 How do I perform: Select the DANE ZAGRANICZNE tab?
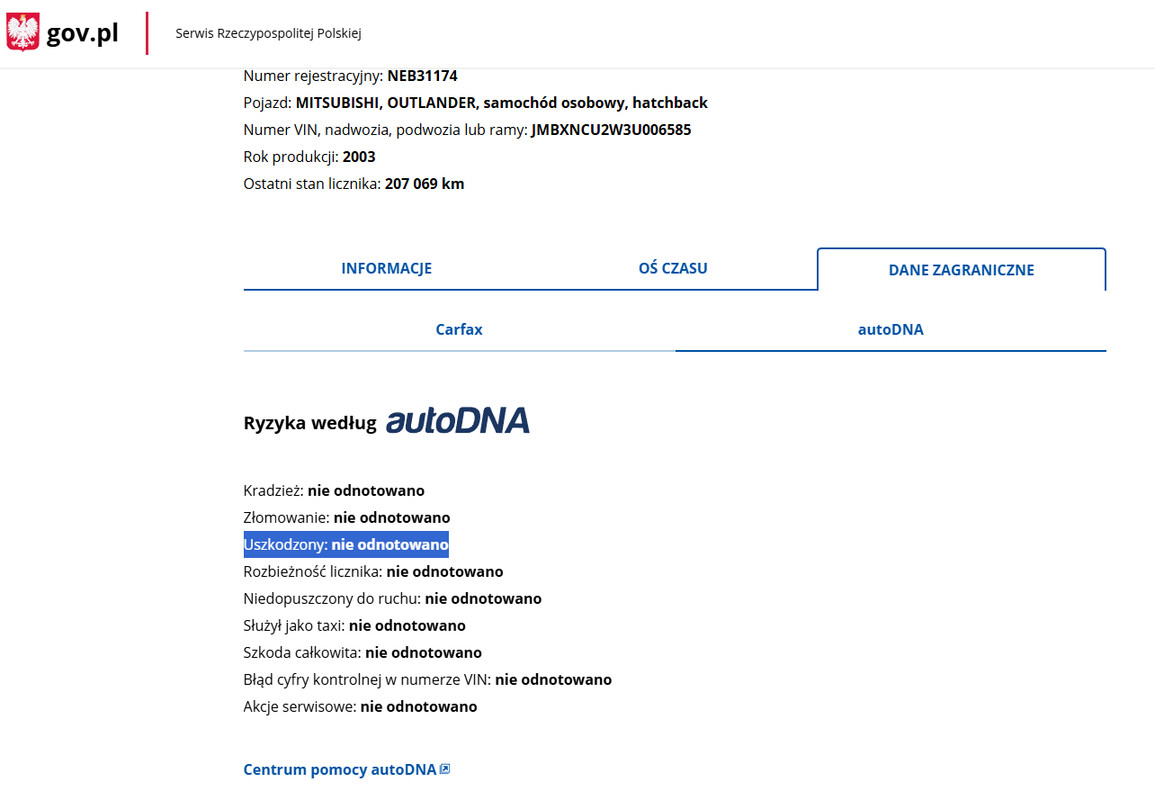click(961, 269)
